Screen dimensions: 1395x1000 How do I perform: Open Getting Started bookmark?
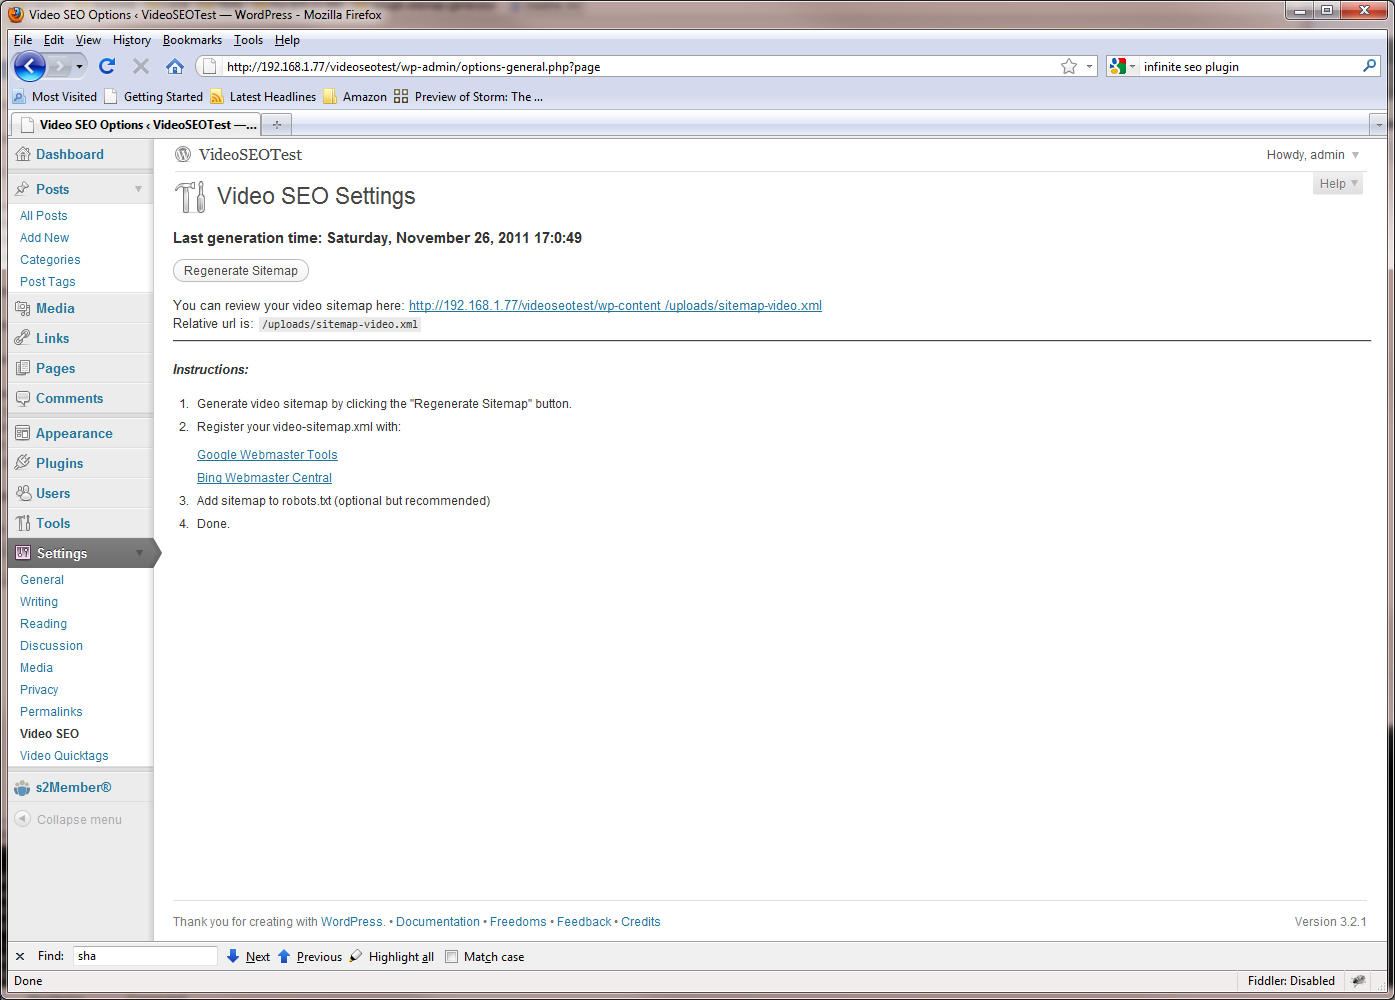154,97
